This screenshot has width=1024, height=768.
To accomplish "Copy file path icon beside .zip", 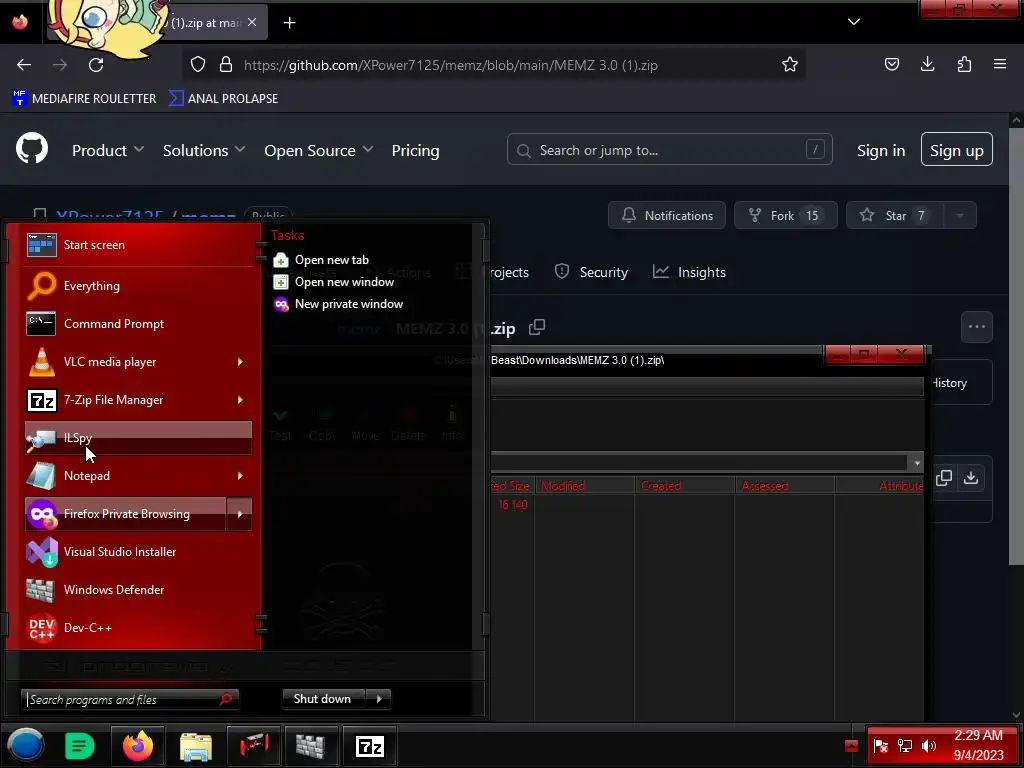I will click(537, 327).
